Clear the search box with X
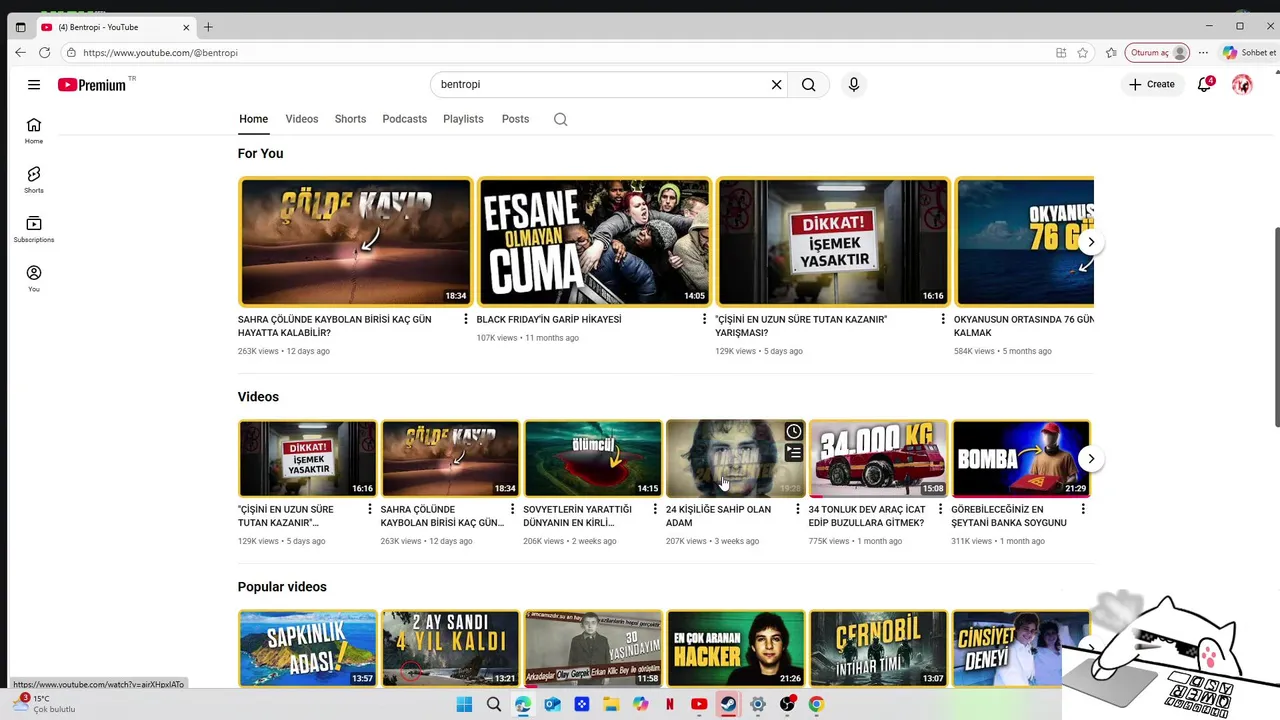1280x720 pixels. tap(776, 85)
